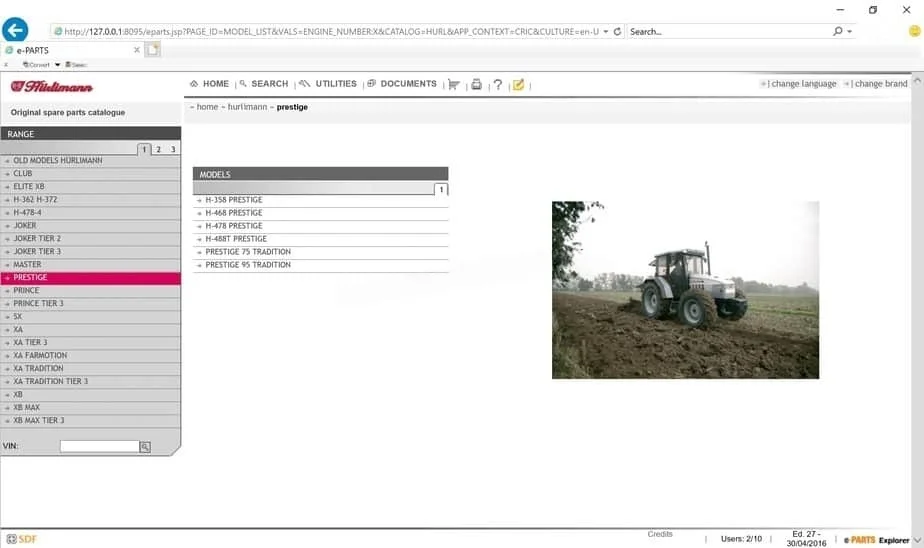
Task: Click the smiley feedback icon
Action: pyautogui.click(x=915, y=31)
